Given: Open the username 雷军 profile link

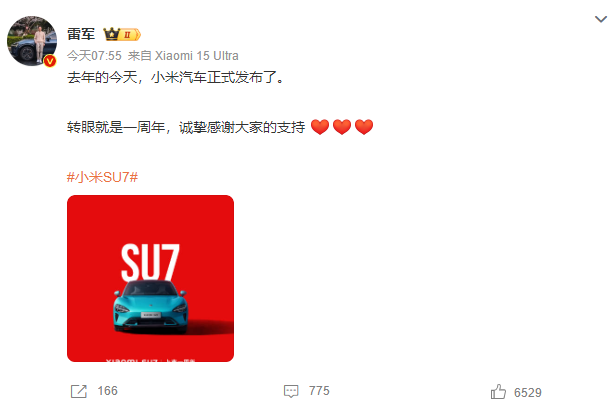Looking at the screenshot, I should [x=81, y=34].
